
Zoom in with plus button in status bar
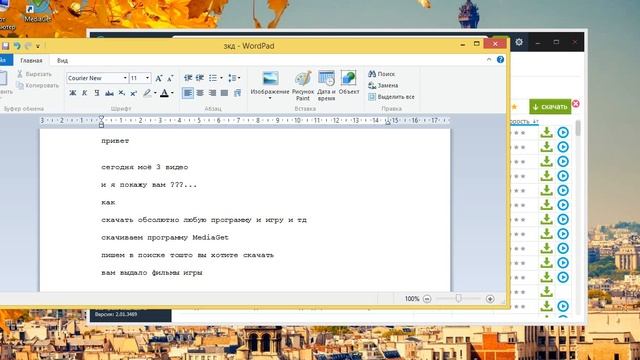(490, 299)
